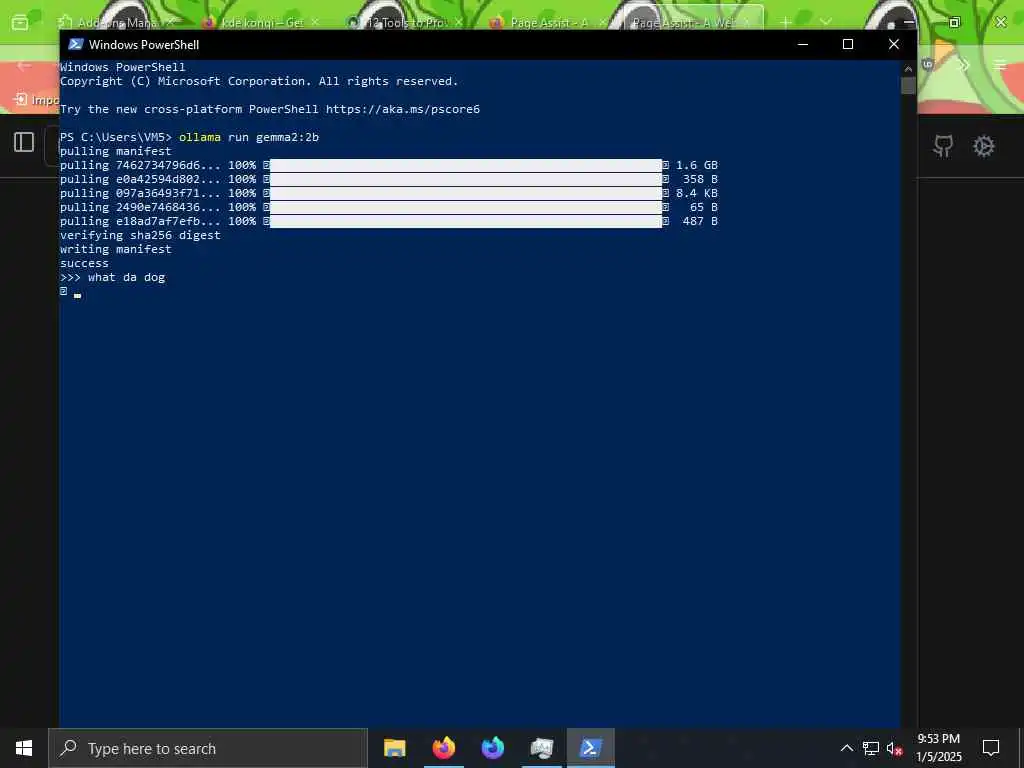
Task: Click the PowerShell taskbar icon
Action: point(590,748)
